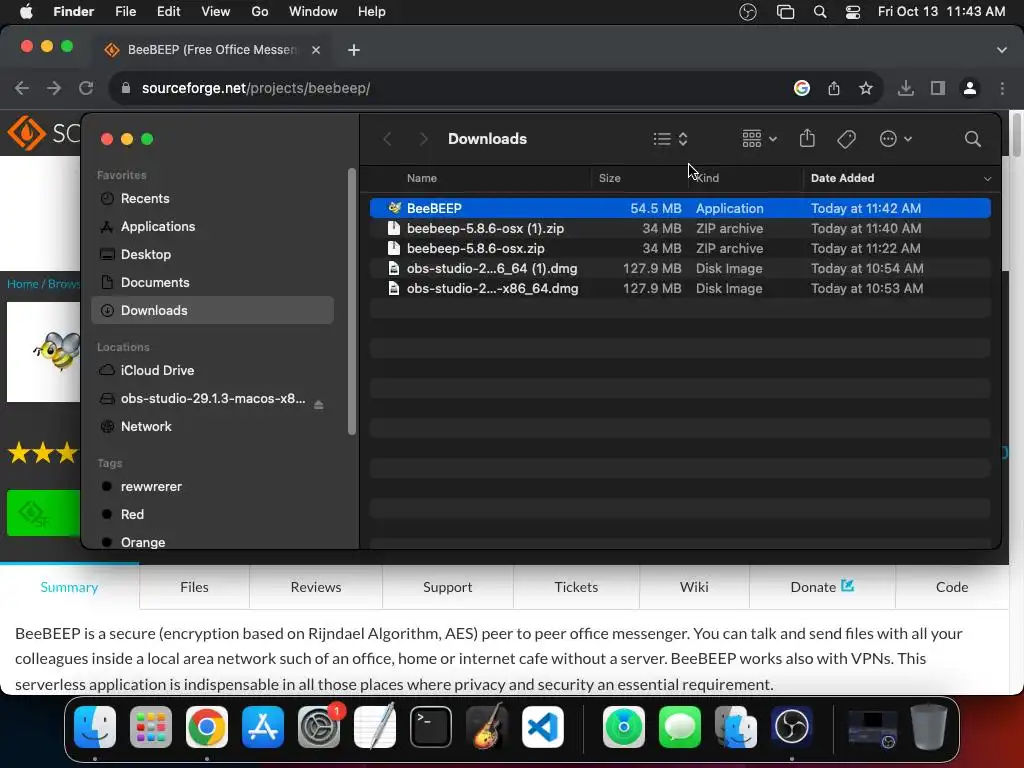Switch to the Reviews tab
1024x768 pixels.
click(x=316, y=587)
